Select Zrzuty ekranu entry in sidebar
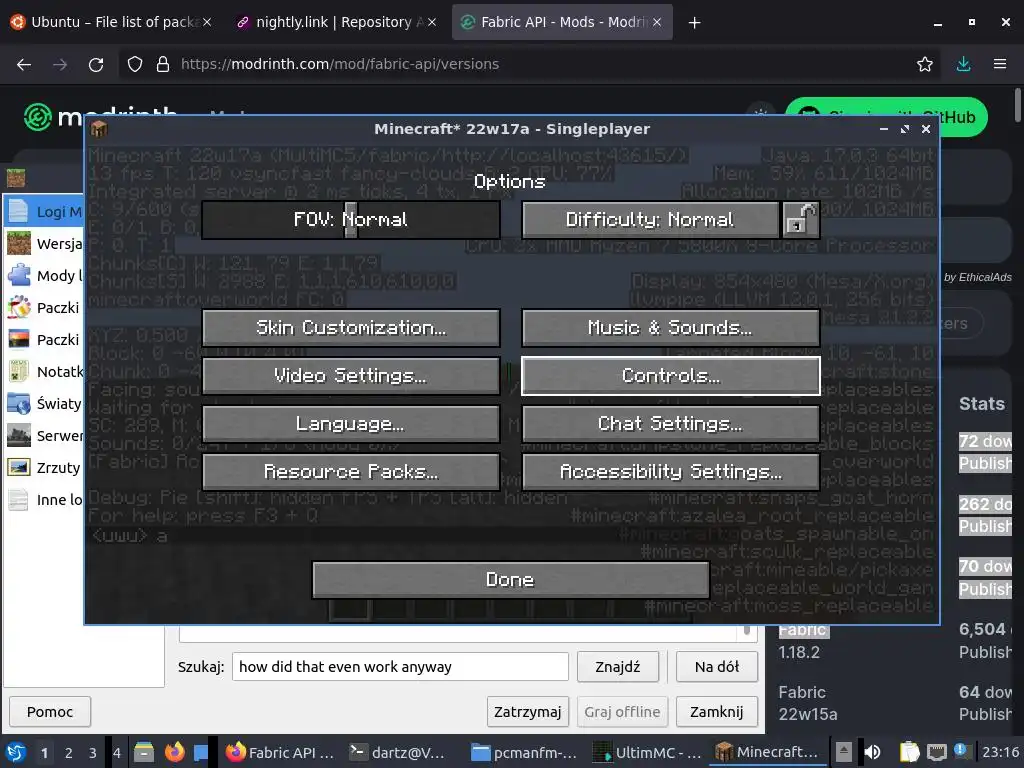1024x768 pixels. (44, 468)
